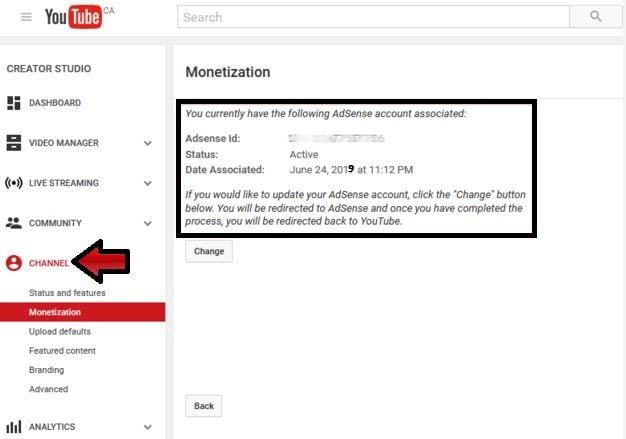Open the DASHBOARD section
This screenshot has height=439, width=626.
pyautogui.click(x=55, y=103)
